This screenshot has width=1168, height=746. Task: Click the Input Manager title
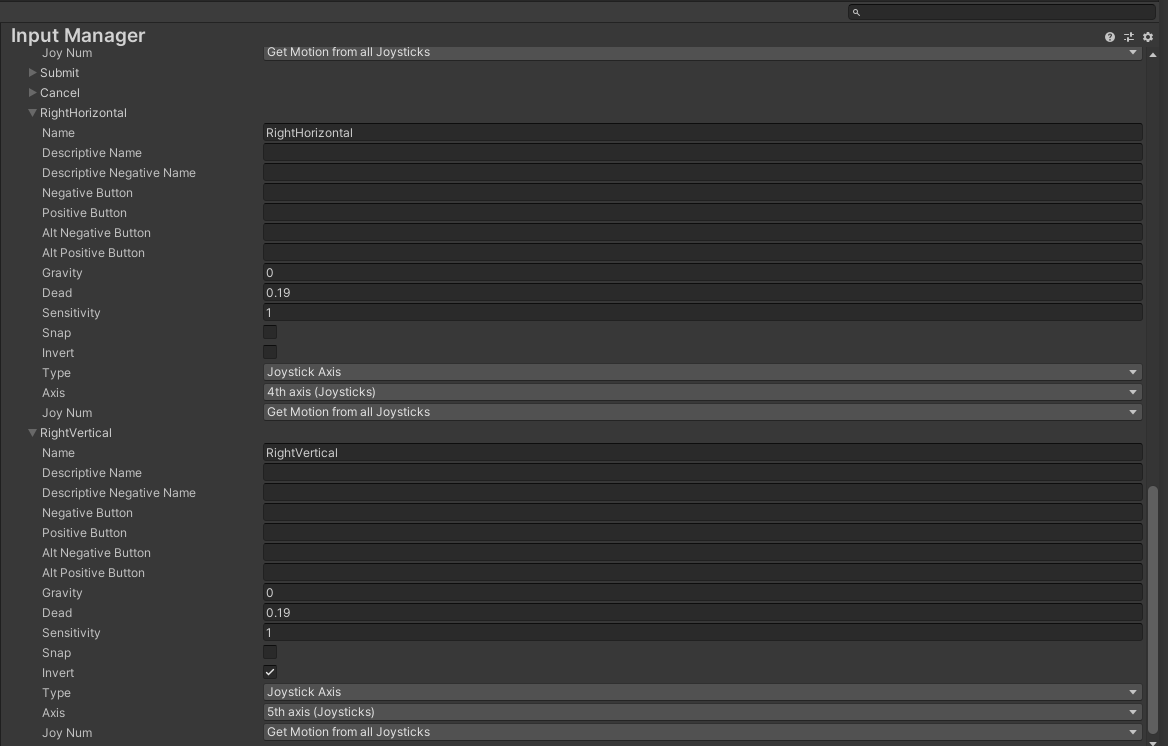[78, 35]
